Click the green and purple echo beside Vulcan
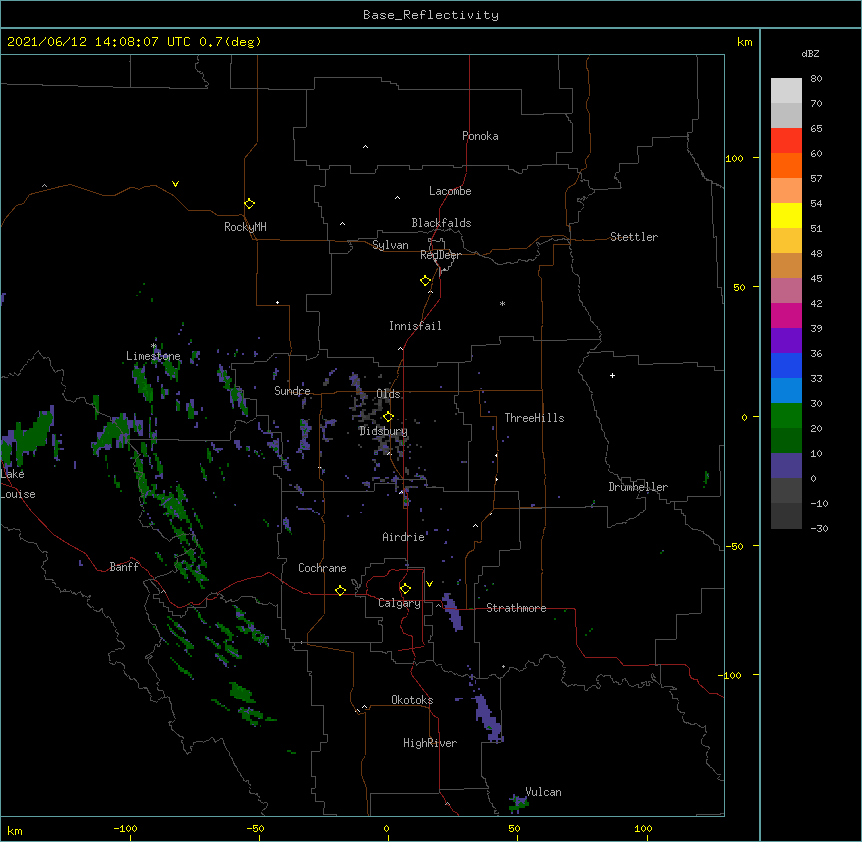This screenshot has height=842, width=862. pyautogui.click(x=518, y=802)
